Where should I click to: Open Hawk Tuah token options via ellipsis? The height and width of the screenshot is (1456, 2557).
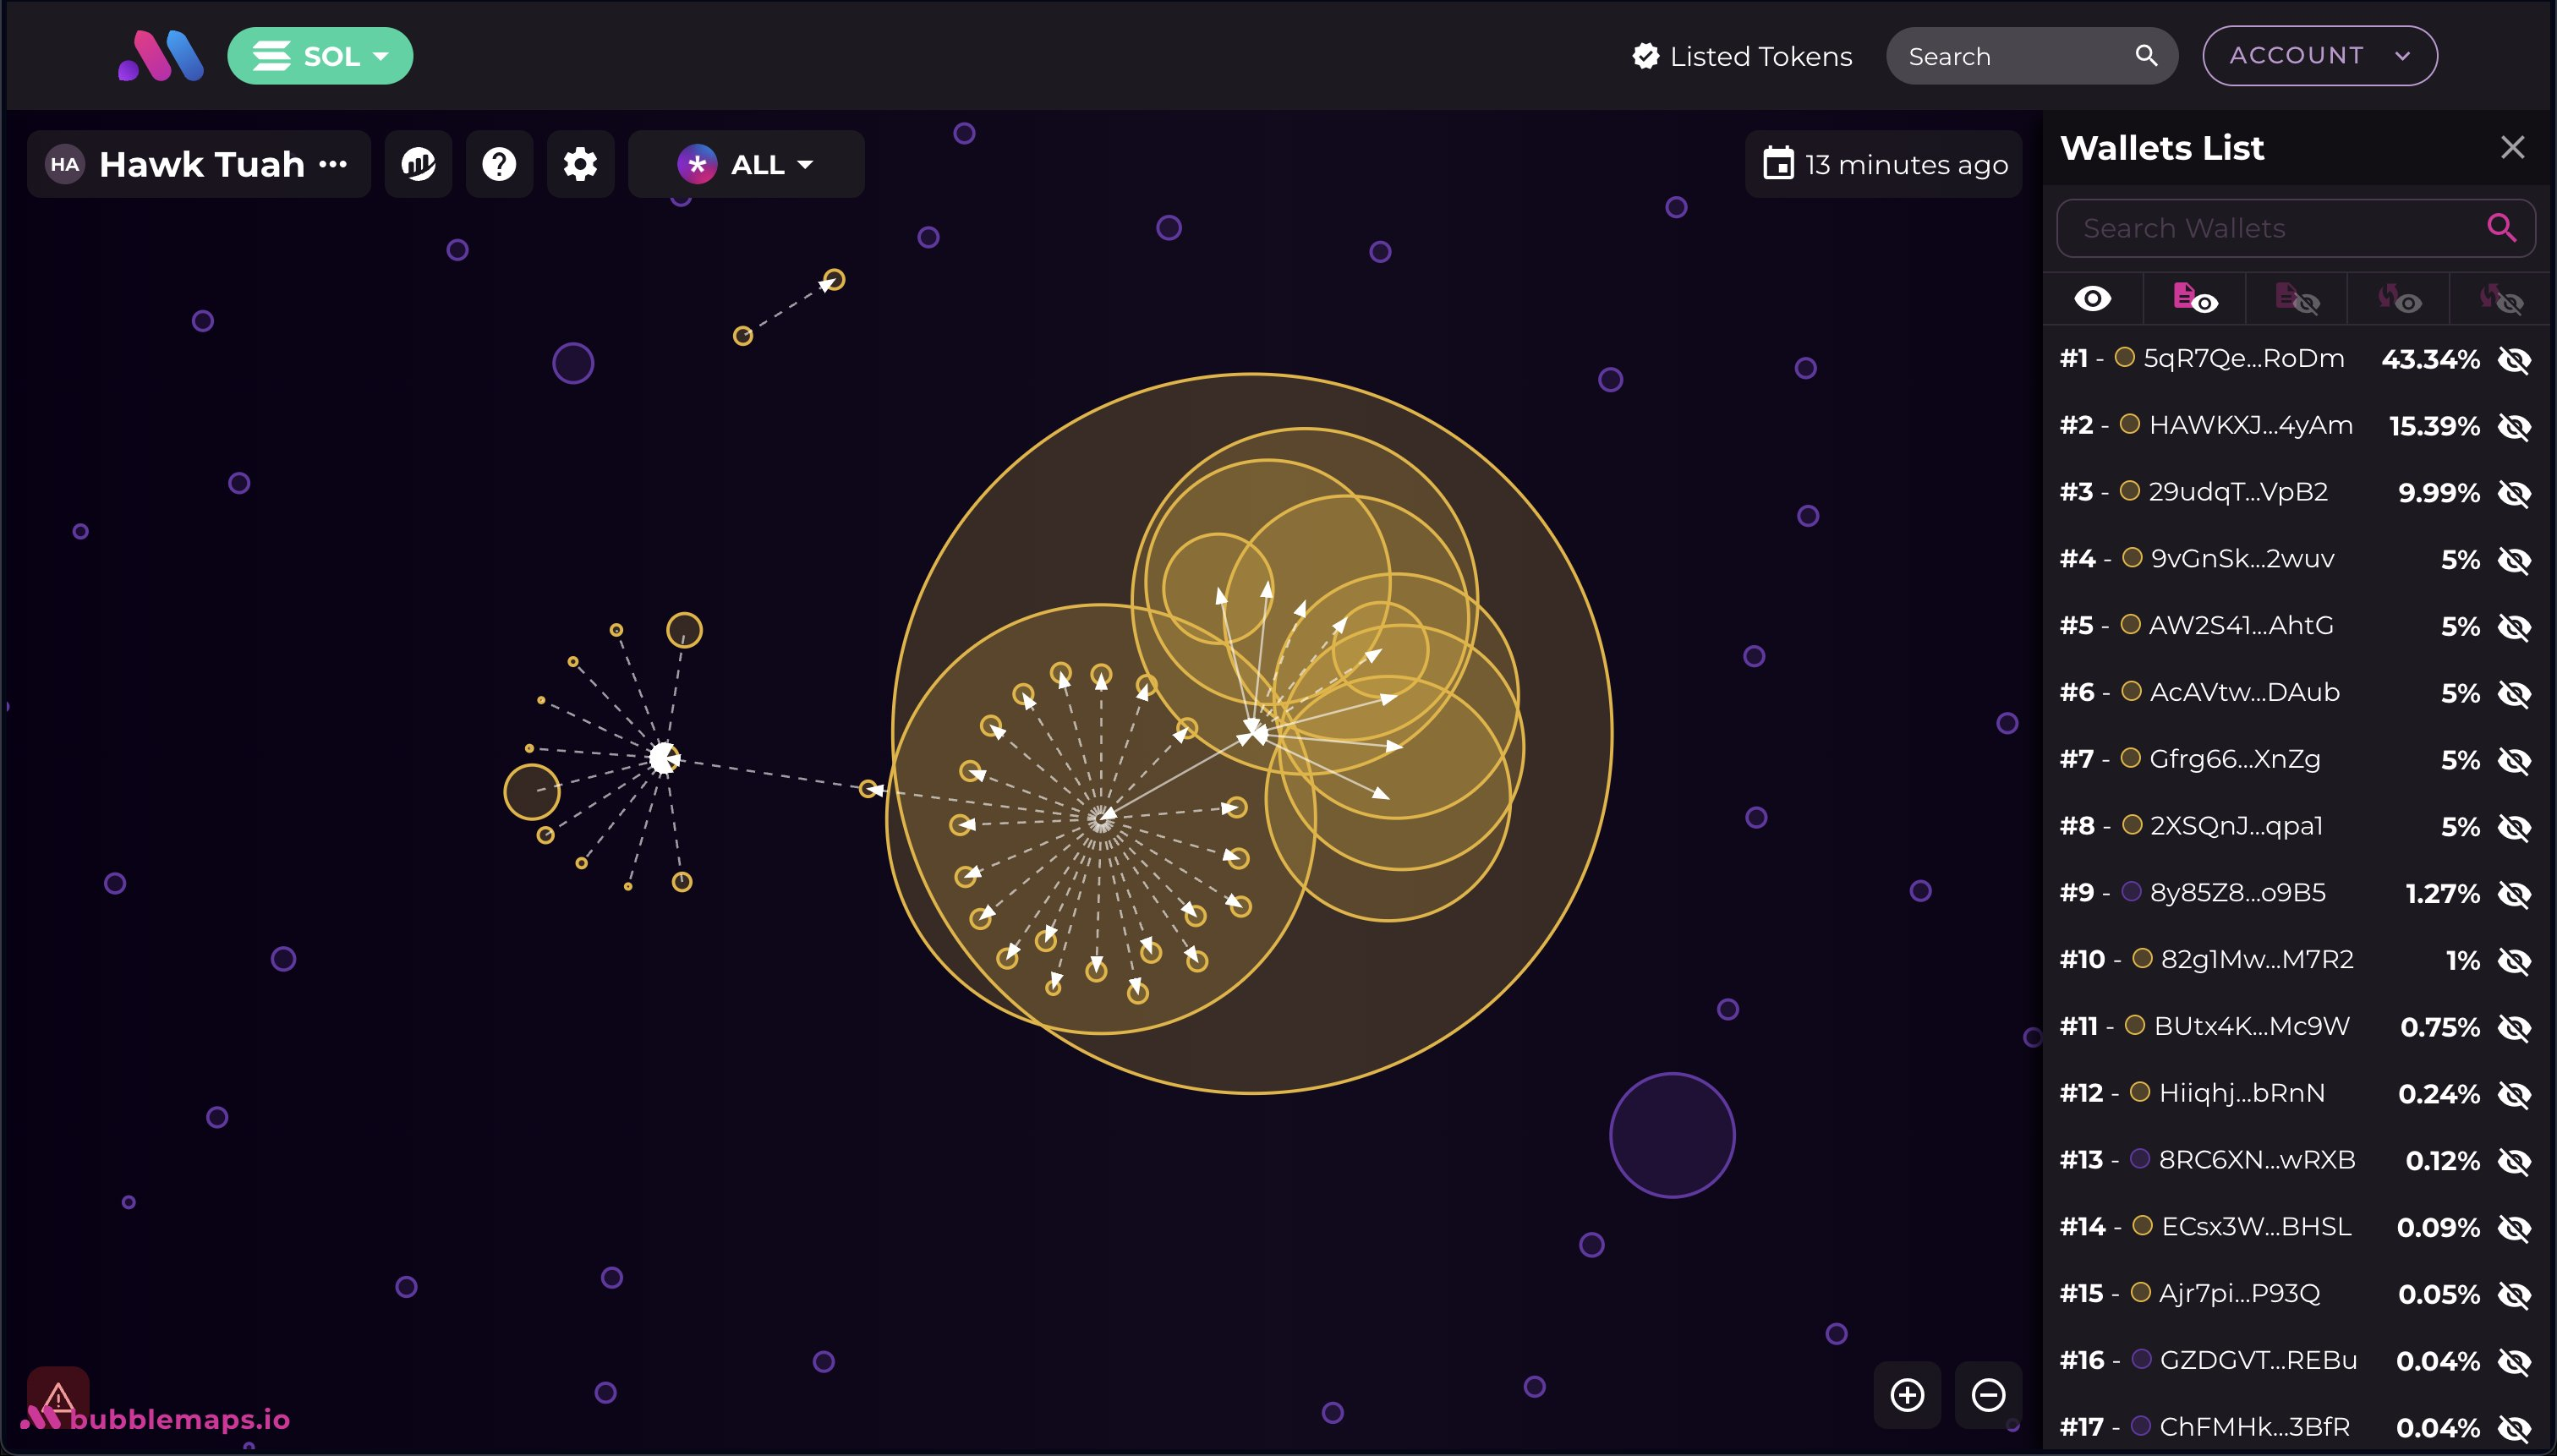333,165
